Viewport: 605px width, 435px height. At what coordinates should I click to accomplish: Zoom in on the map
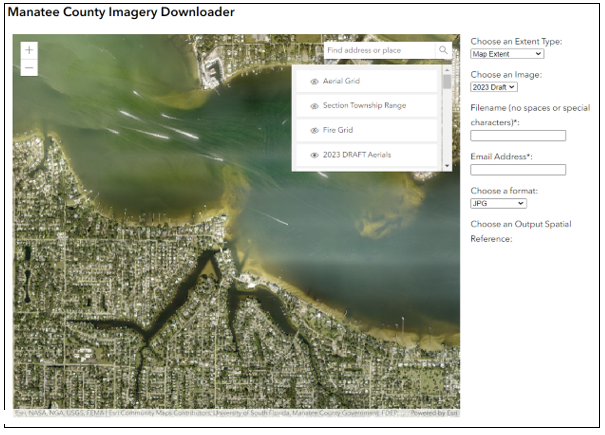point(29,50)
